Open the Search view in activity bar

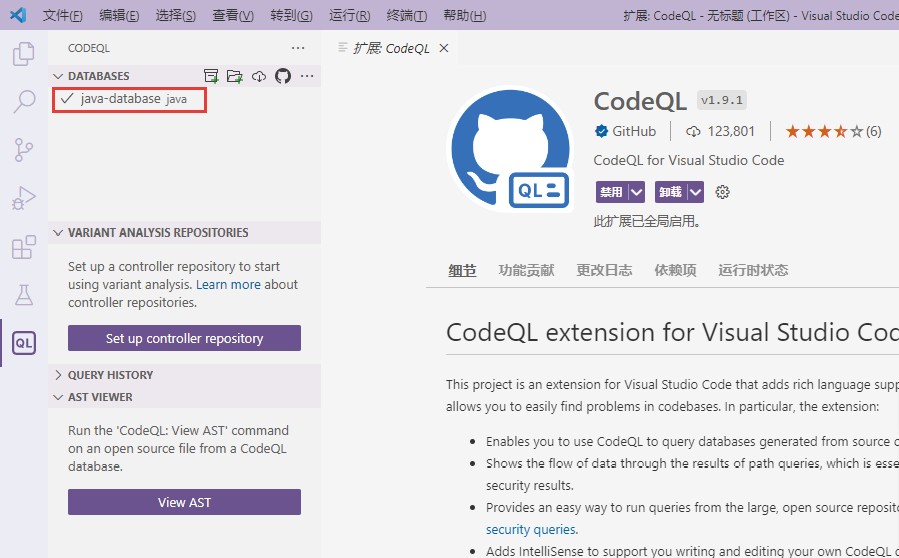click(24, 102)
